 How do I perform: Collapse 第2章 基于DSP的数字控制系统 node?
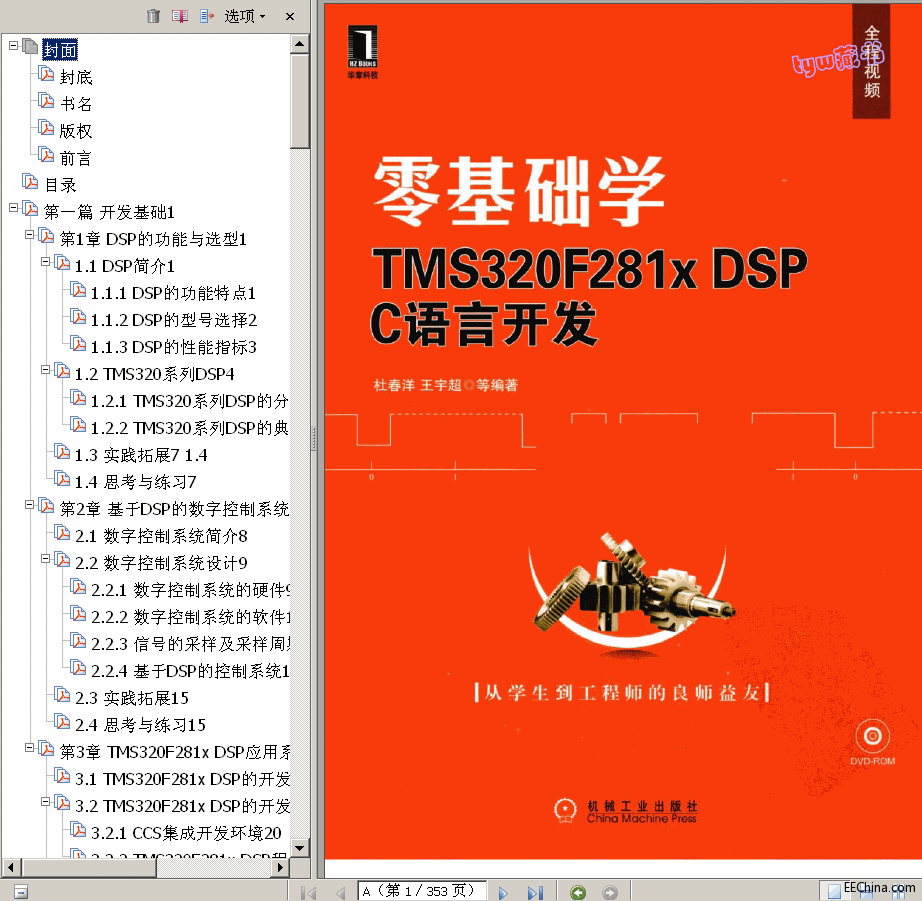29,505
